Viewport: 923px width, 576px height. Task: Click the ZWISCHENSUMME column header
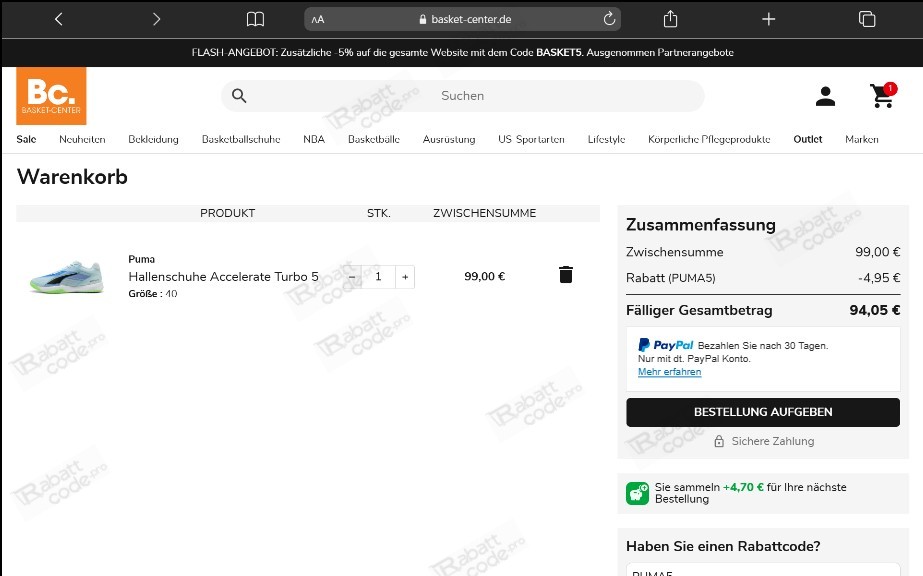click(484, 213)
